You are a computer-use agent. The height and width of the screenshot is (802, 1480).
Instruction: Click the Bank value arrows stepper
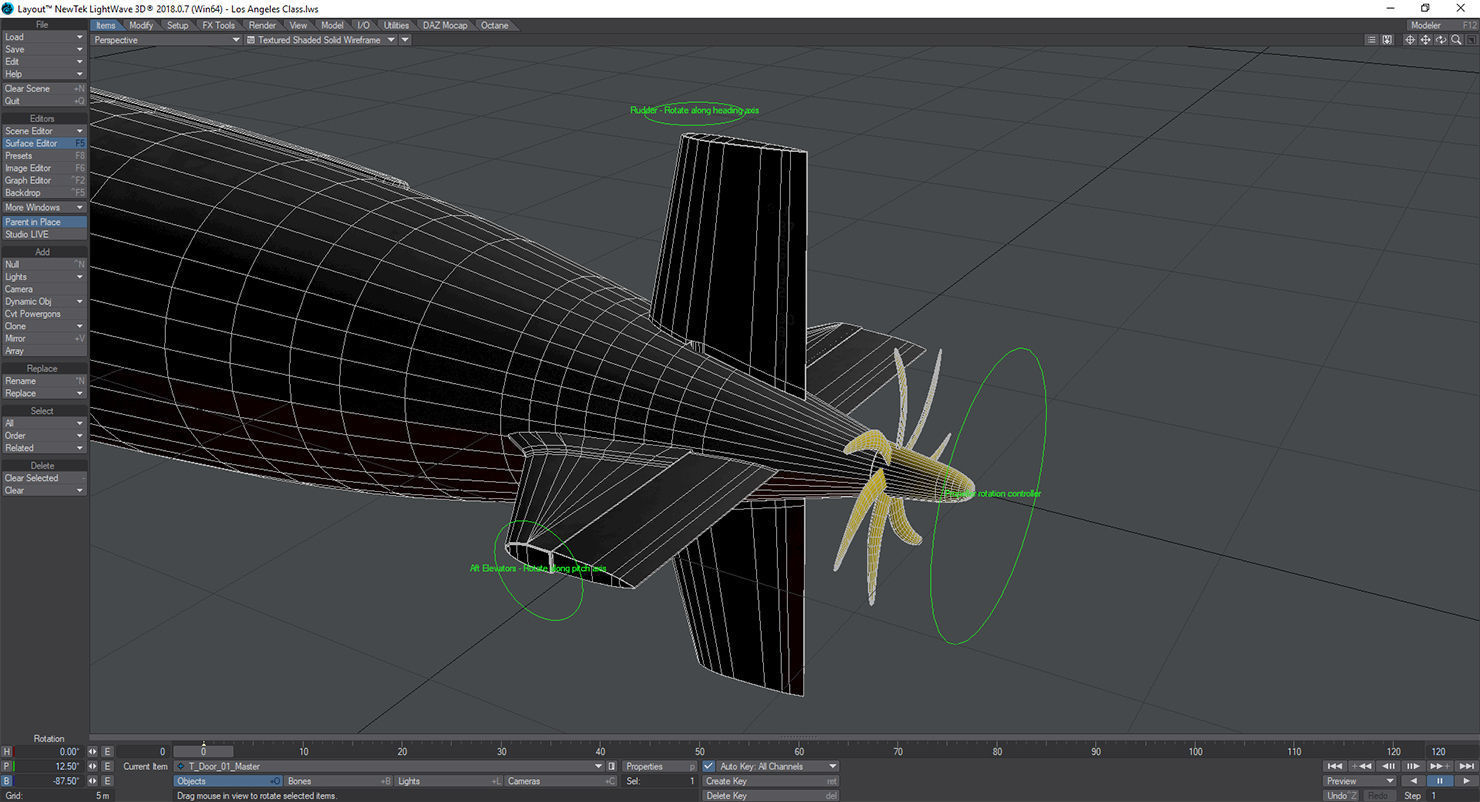coord(93,782)
